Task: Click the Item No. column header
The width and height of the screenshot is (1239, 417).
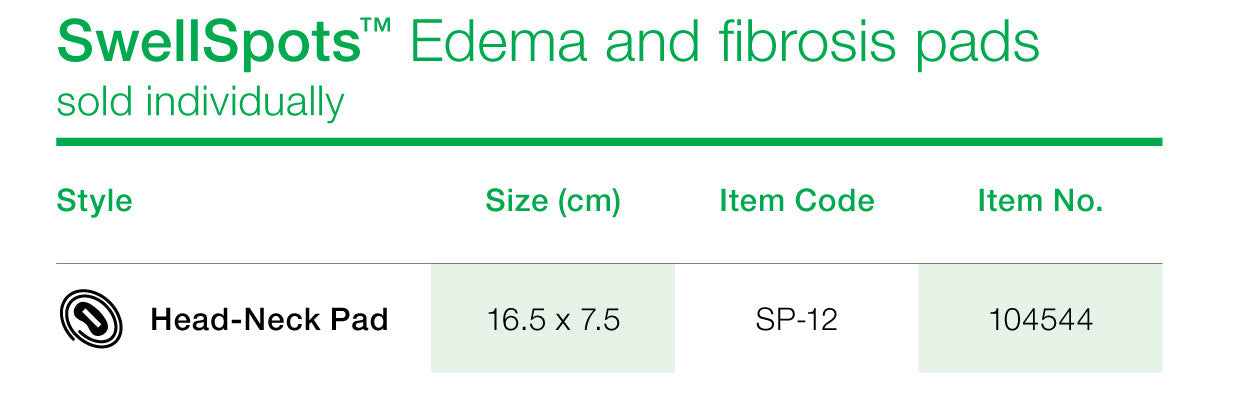Action: [1040, 202]
